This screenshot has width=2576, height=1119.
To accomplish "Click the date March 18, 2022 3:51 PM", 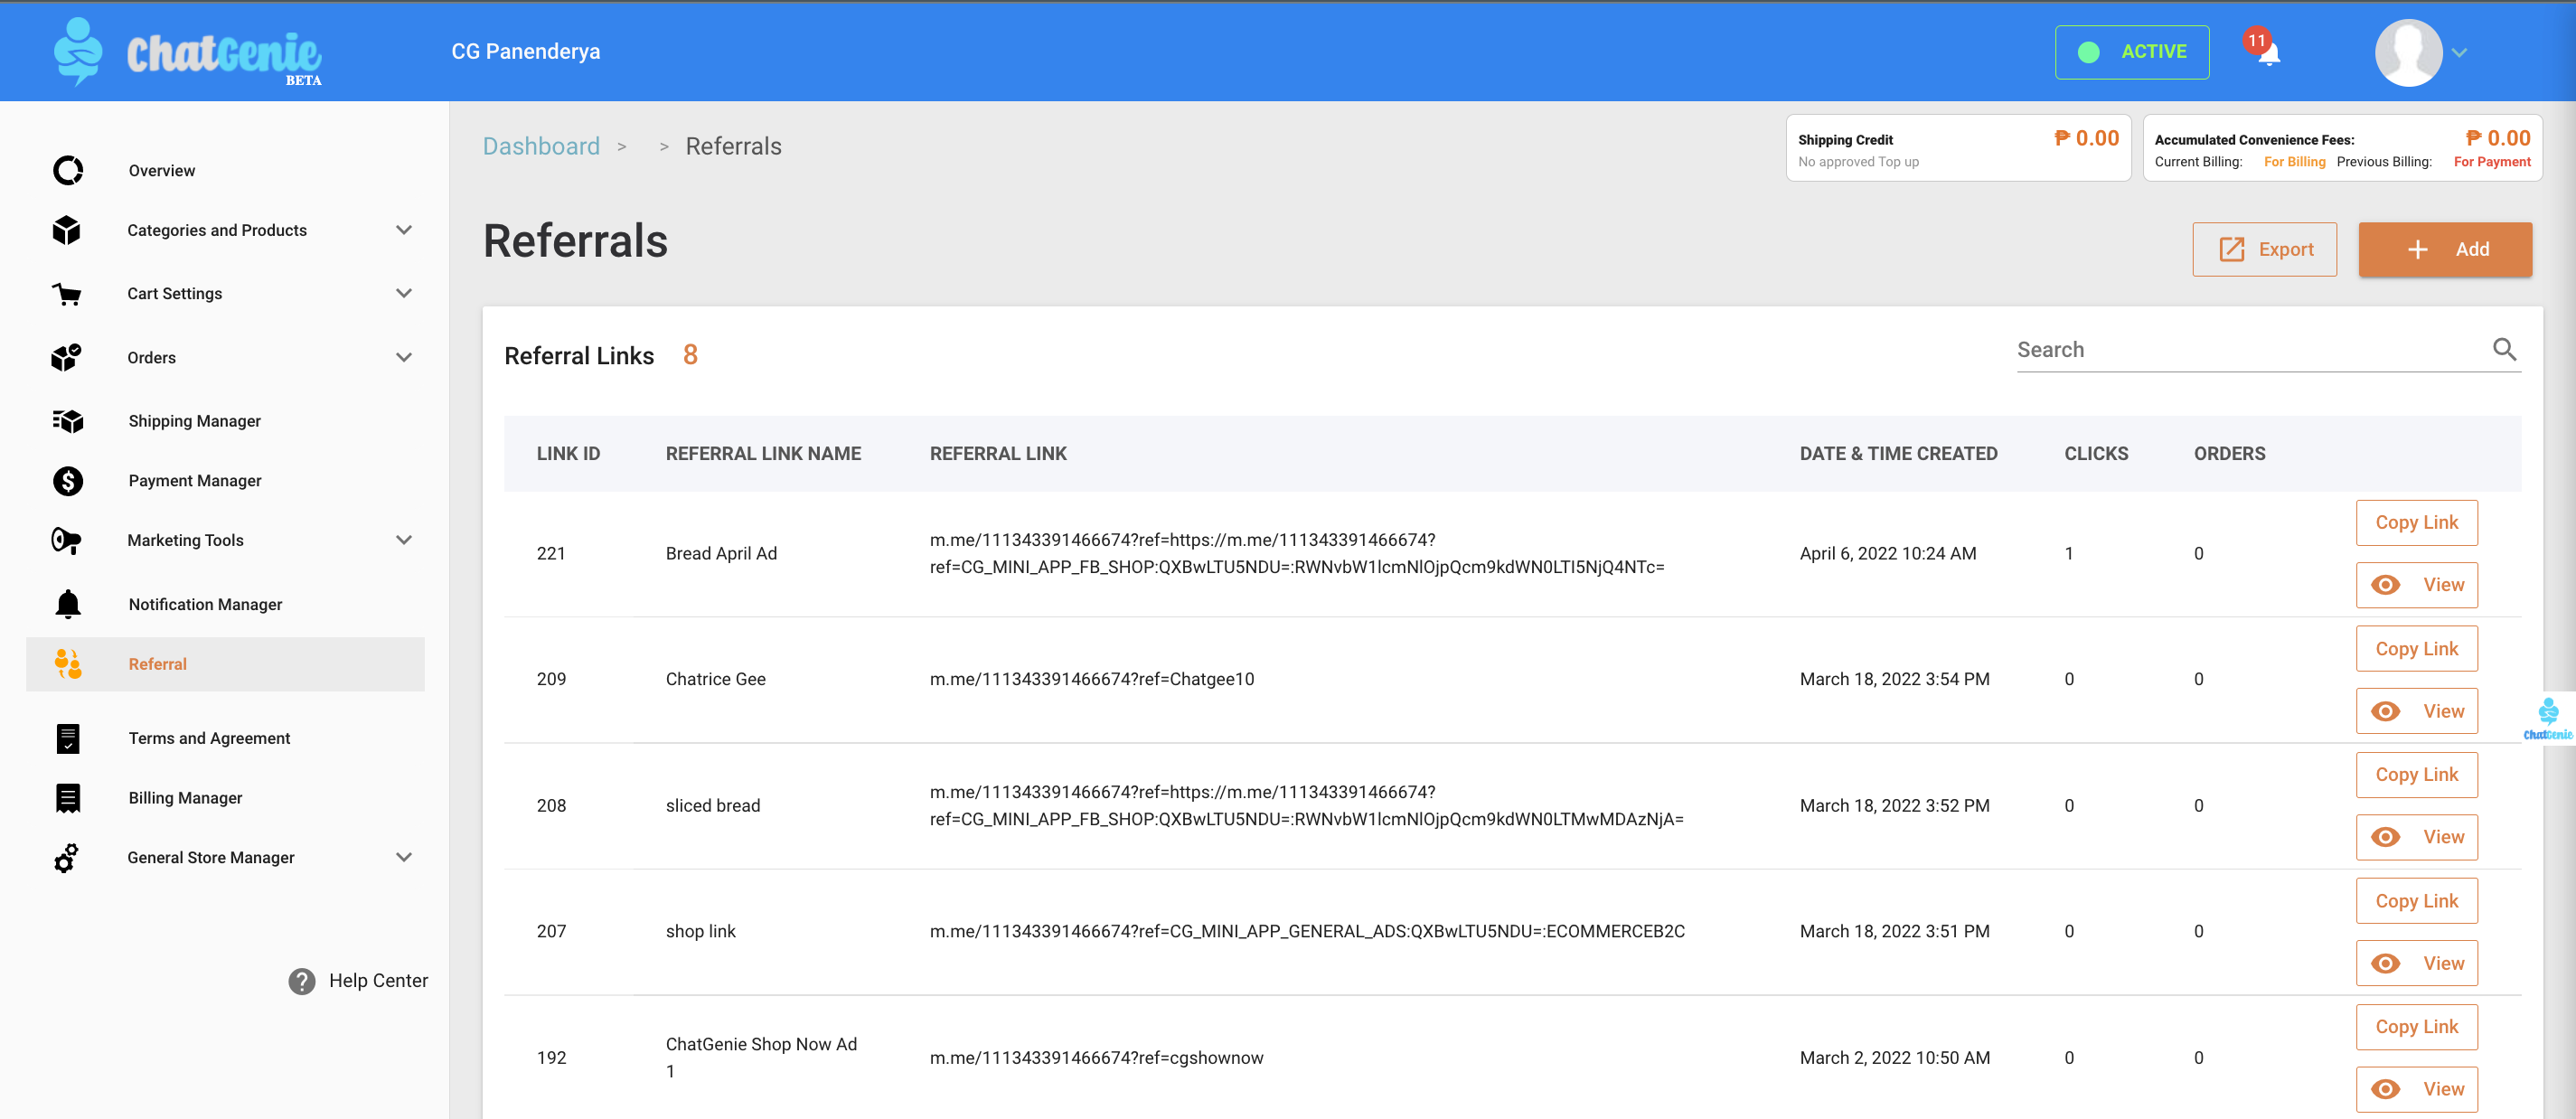I will (1894, 932).
